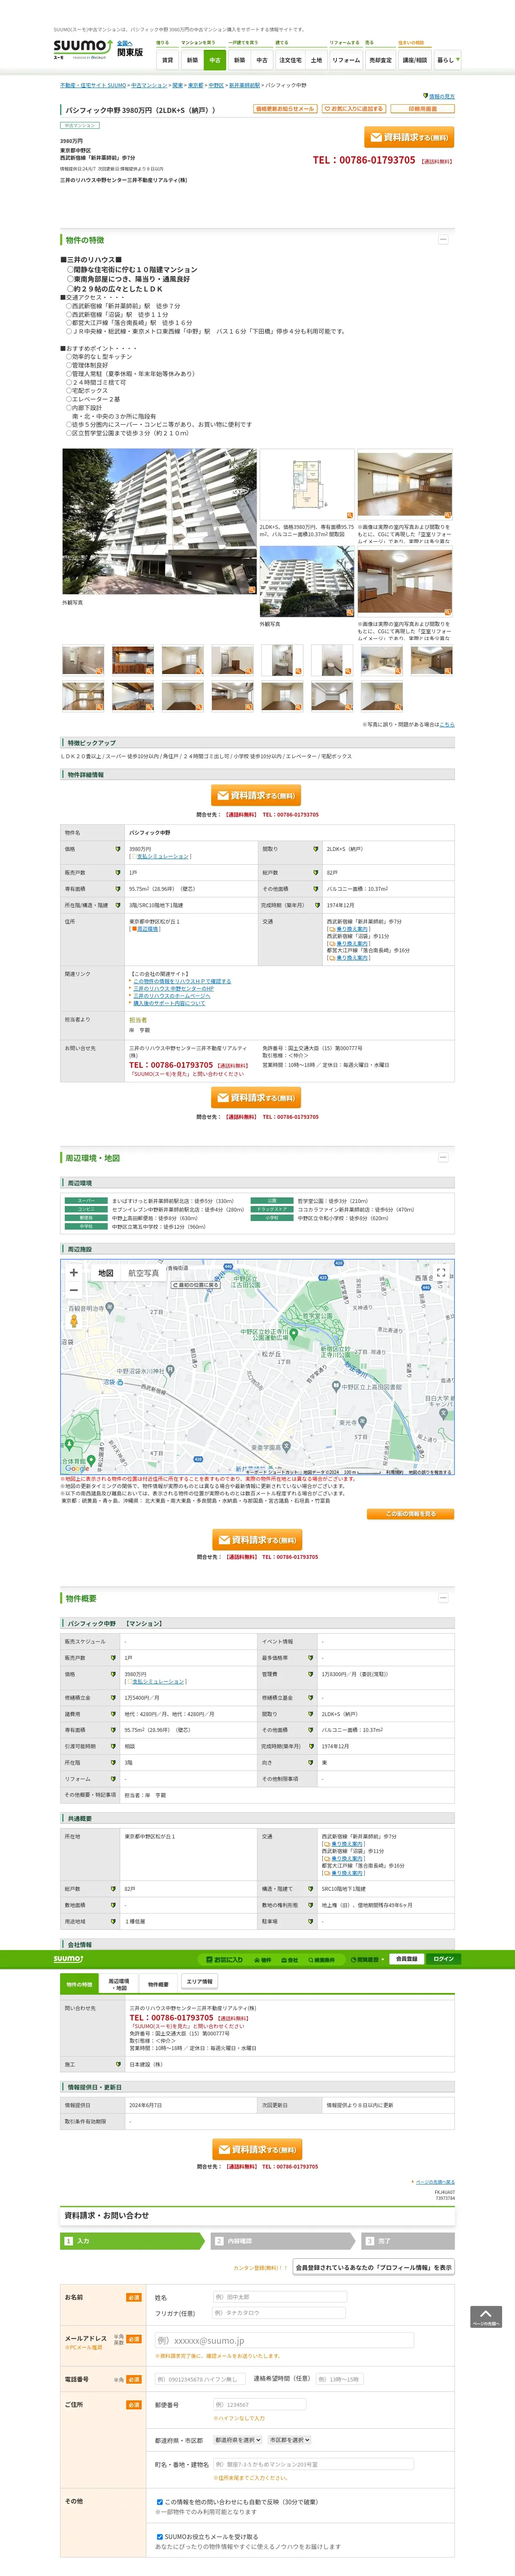Switch map to 航空写真 view
Screen dimensions: 515x2576
pyautogui.click(x=143, y=1273)
